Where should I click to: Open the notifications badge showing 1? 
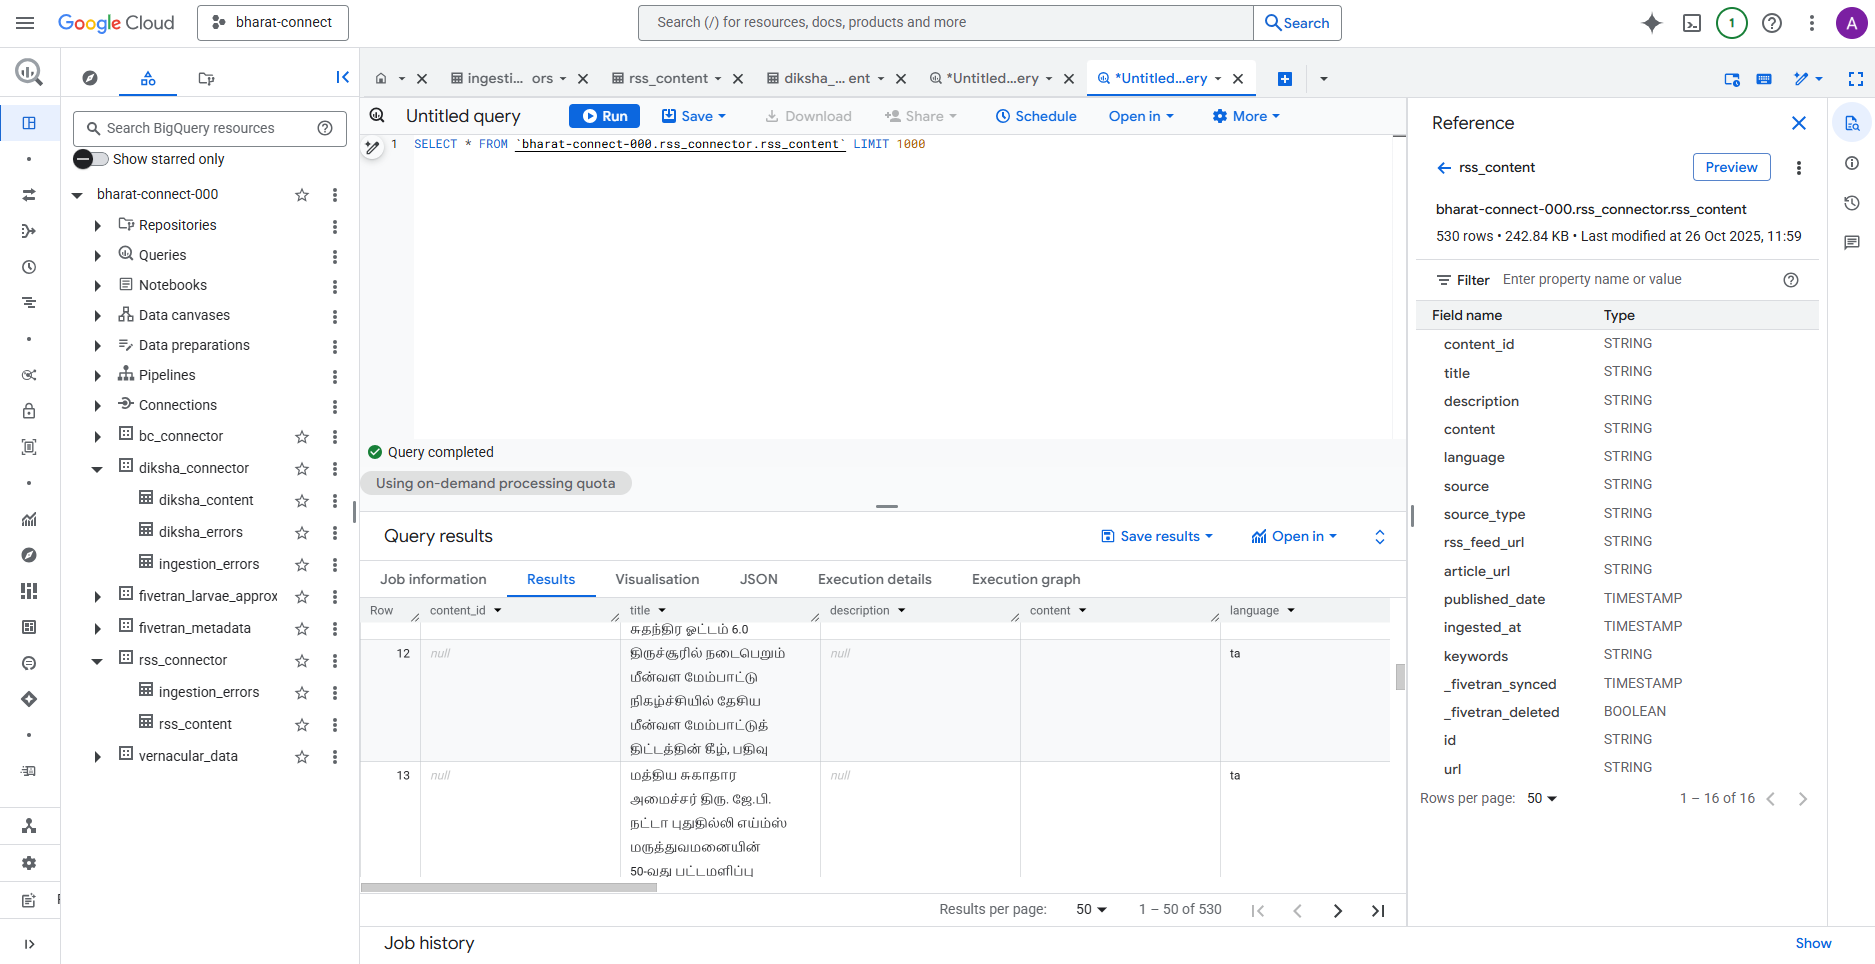(1732, 23)
